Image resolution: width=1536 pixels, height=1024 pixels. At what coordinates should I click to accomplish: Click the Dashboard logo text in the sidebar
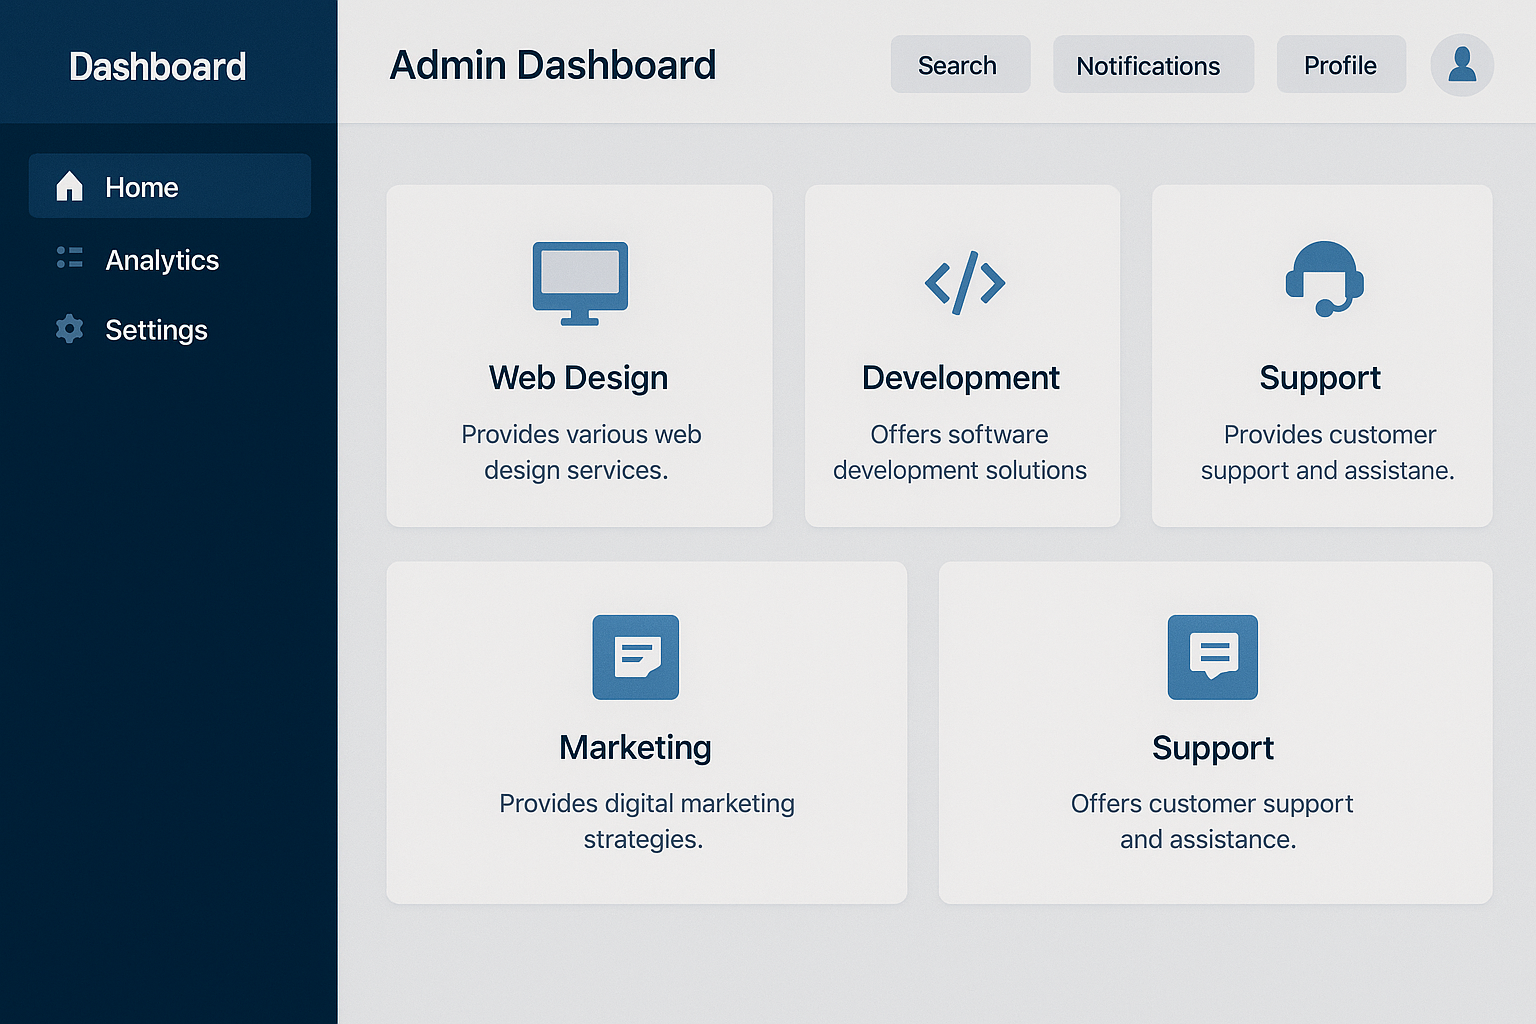click(157, 67)
